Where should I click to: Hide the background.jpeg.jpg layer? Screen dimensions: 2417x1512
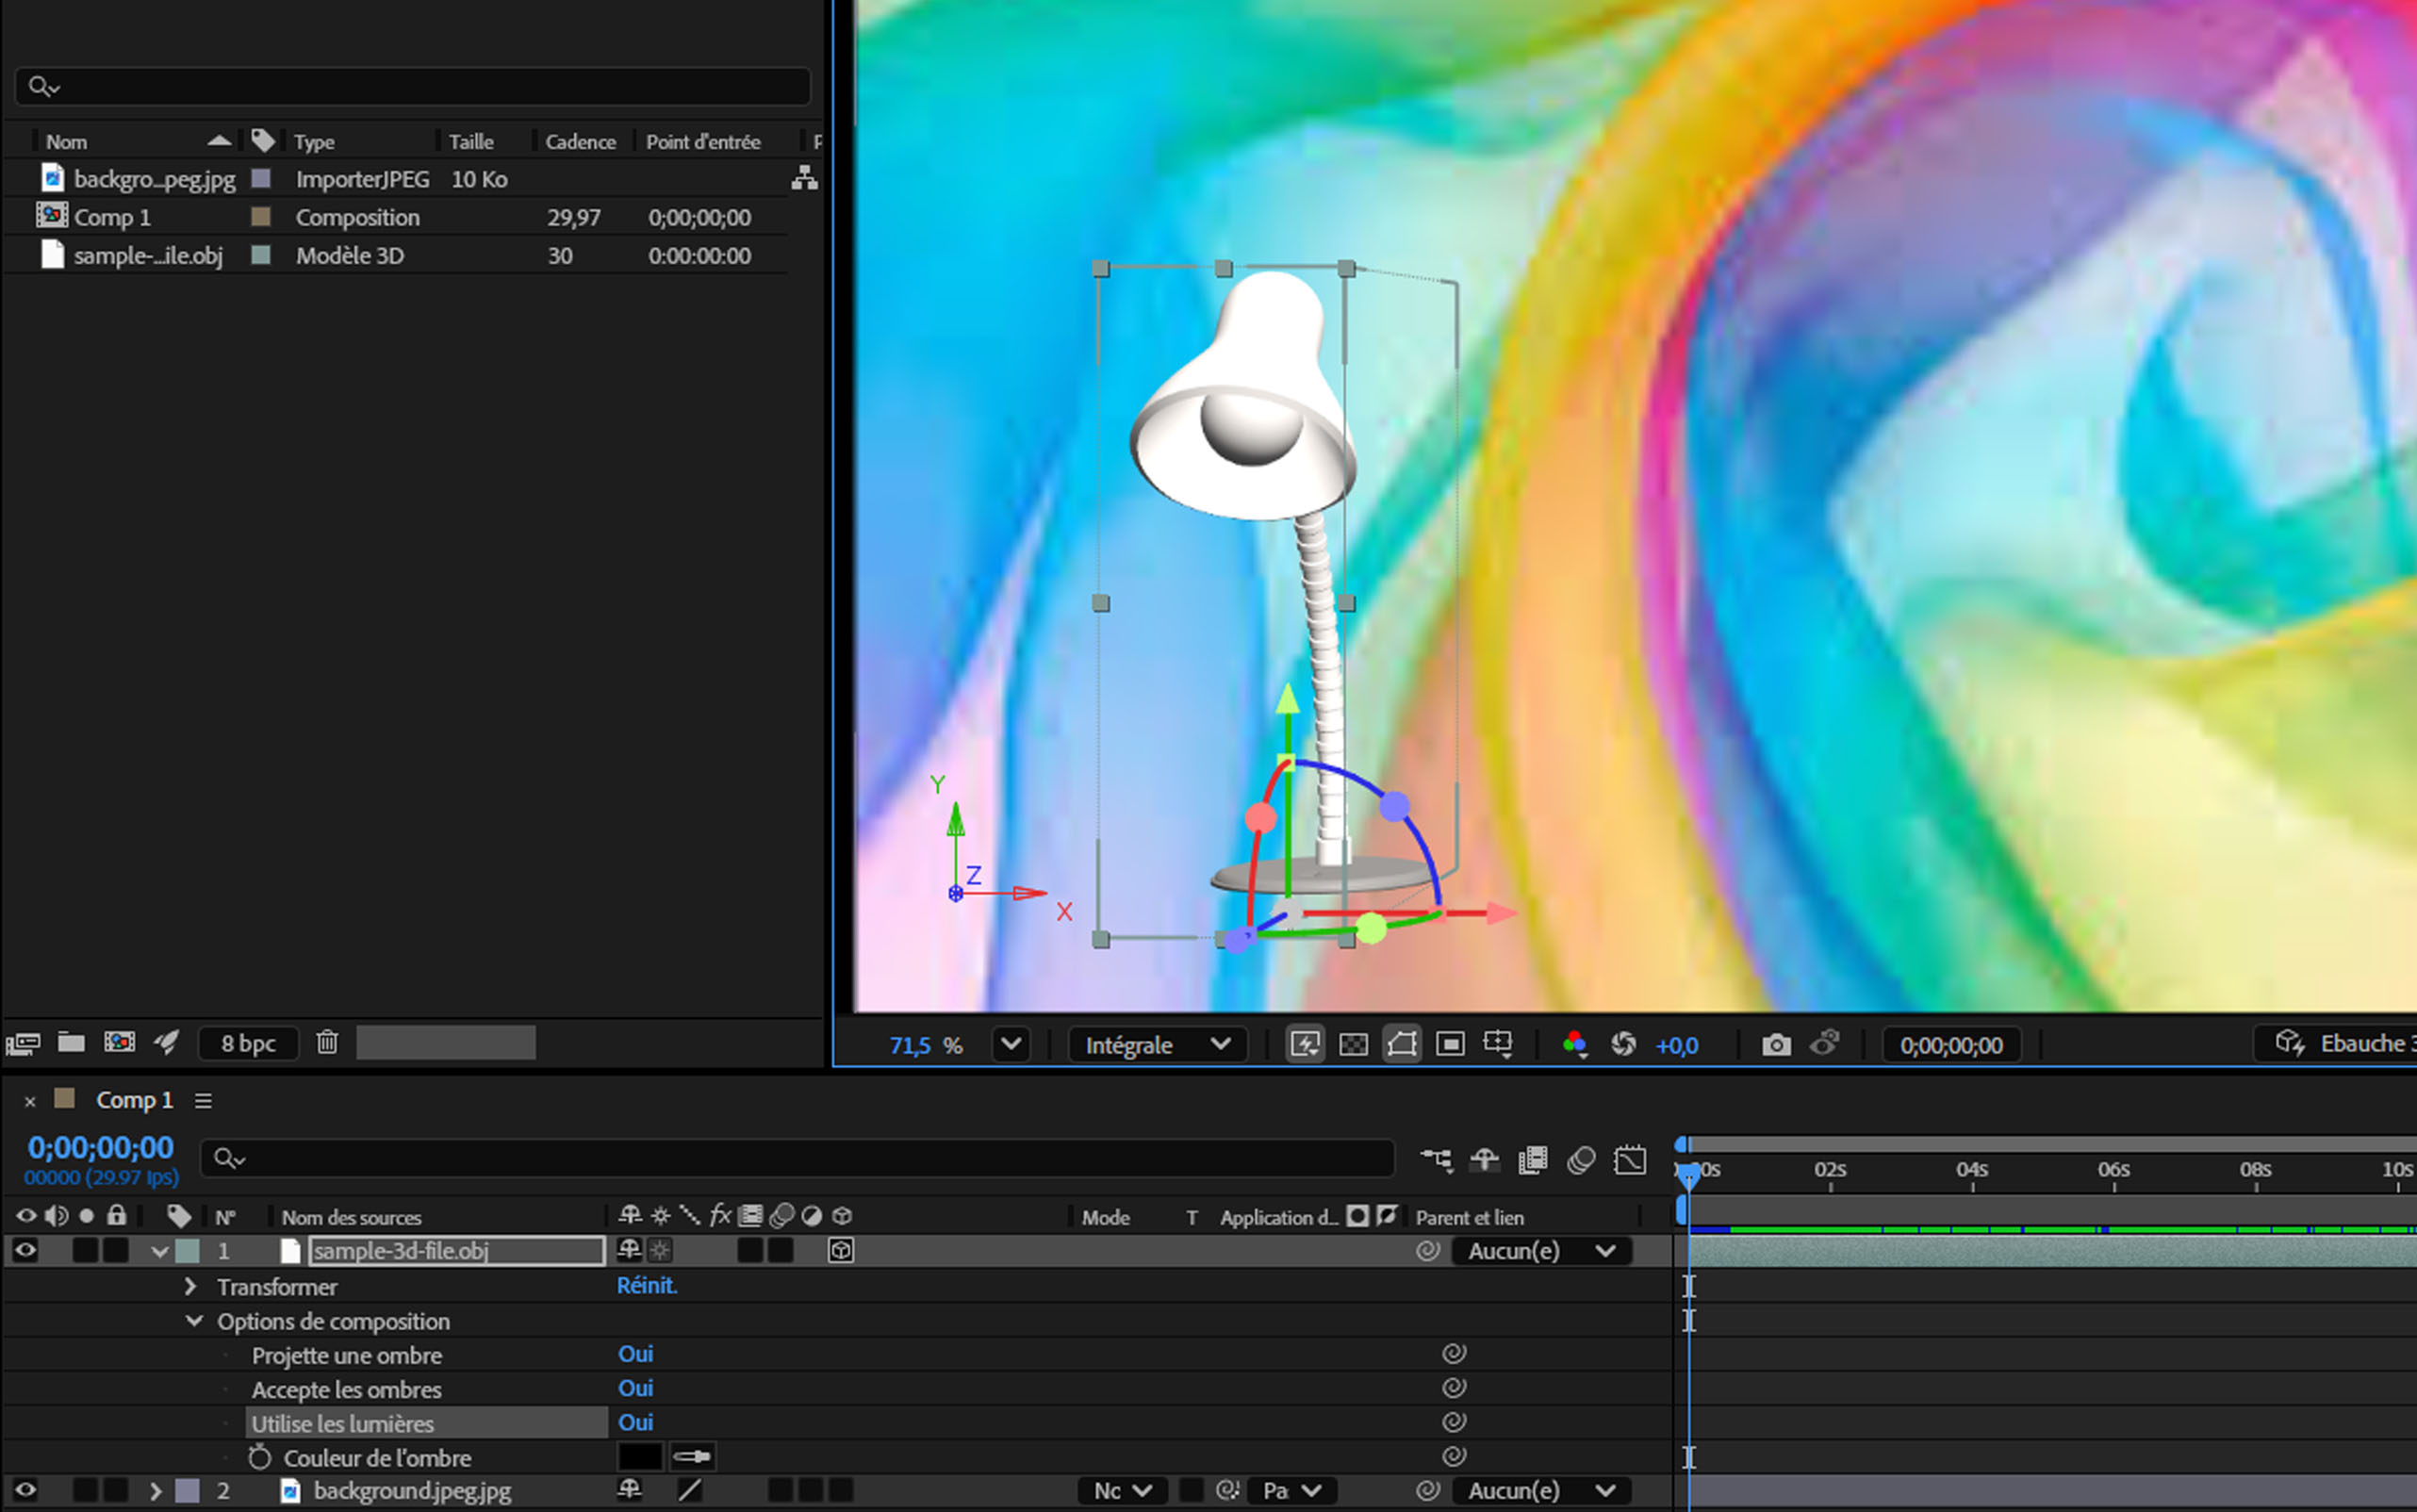coord(25,1490)
